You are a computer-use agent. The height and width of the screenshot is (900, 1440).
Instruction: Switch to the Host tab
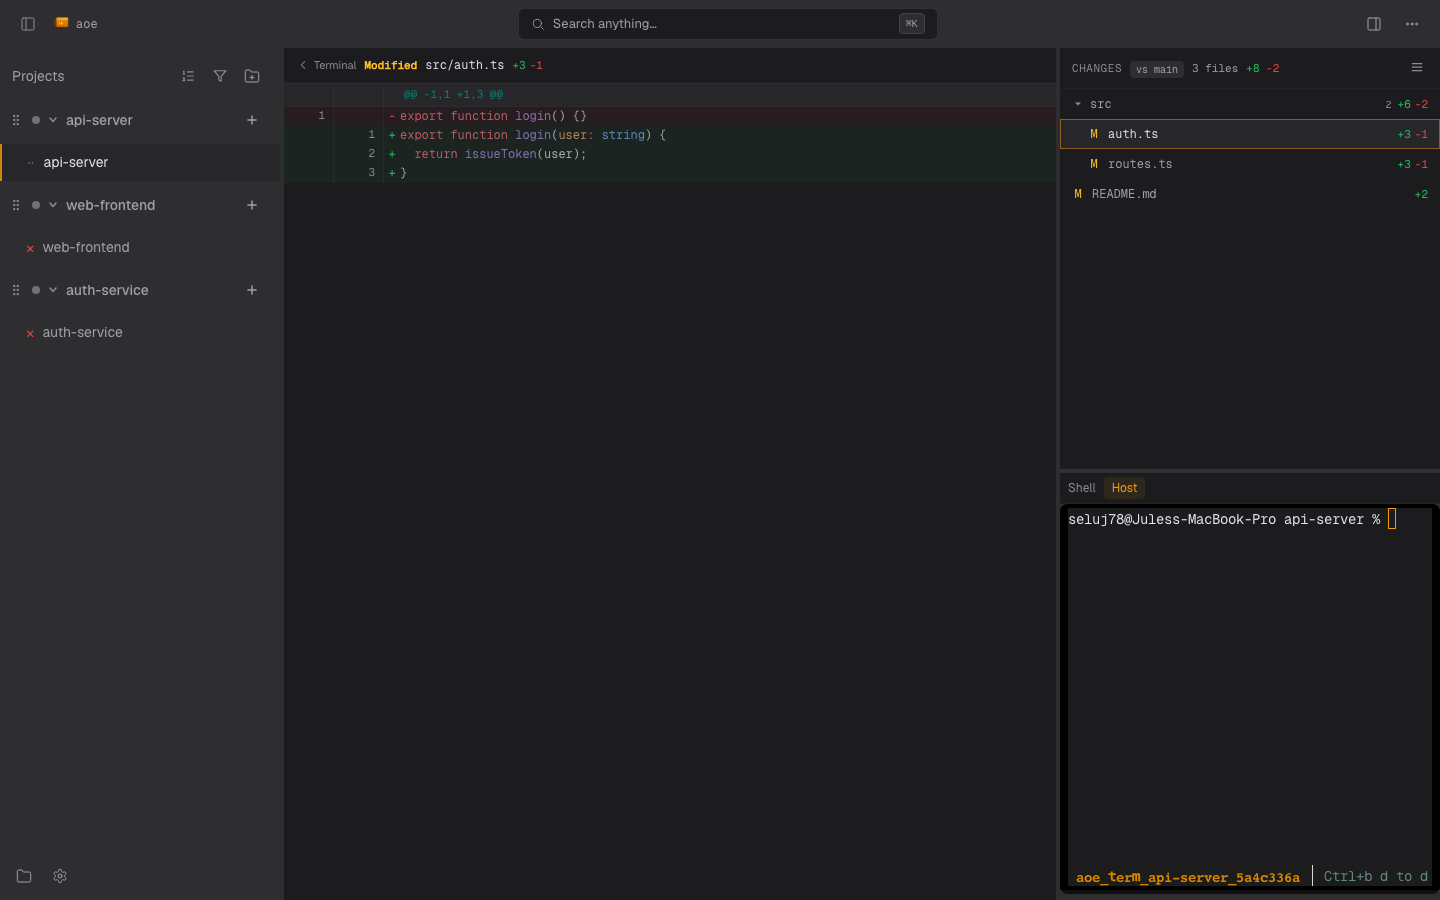[x=1124, y=488]
